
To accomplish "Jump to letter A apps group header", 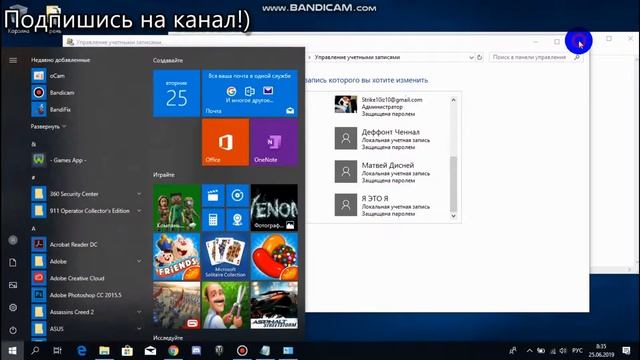I will tap(33, 229).
